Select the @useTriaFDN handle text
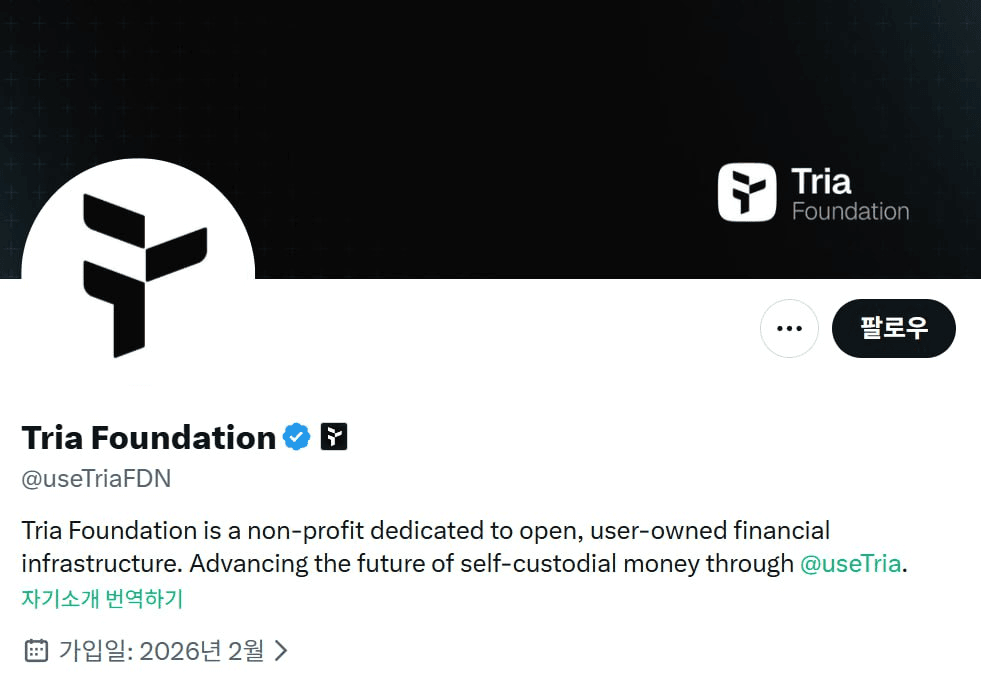The image size is (981, 676). pos(96,479)
